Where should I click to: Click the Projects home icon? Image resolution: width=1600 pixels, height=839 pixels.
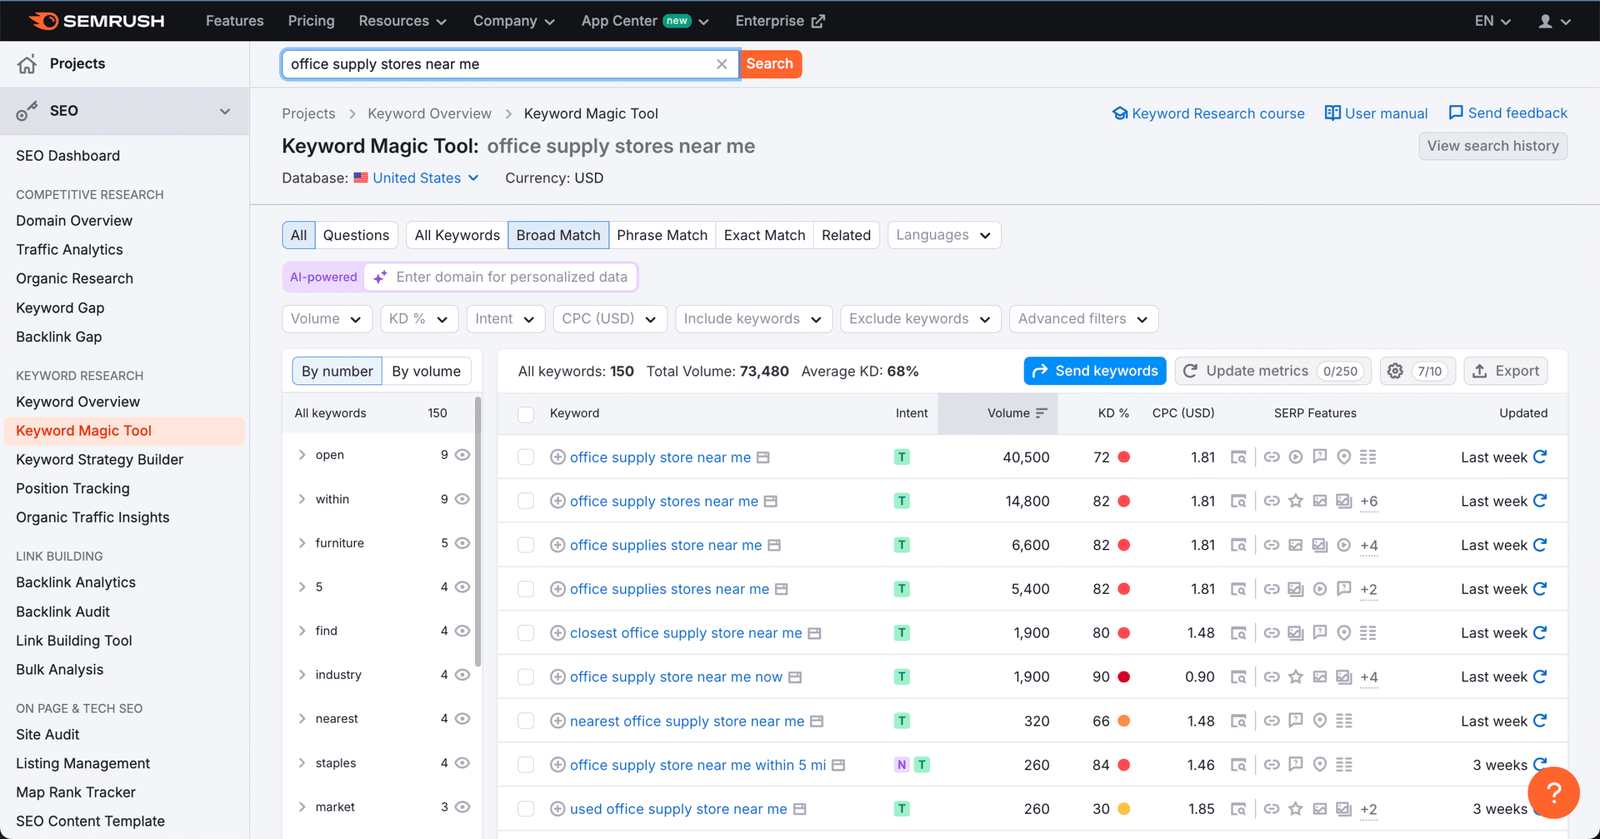[27, 64]
